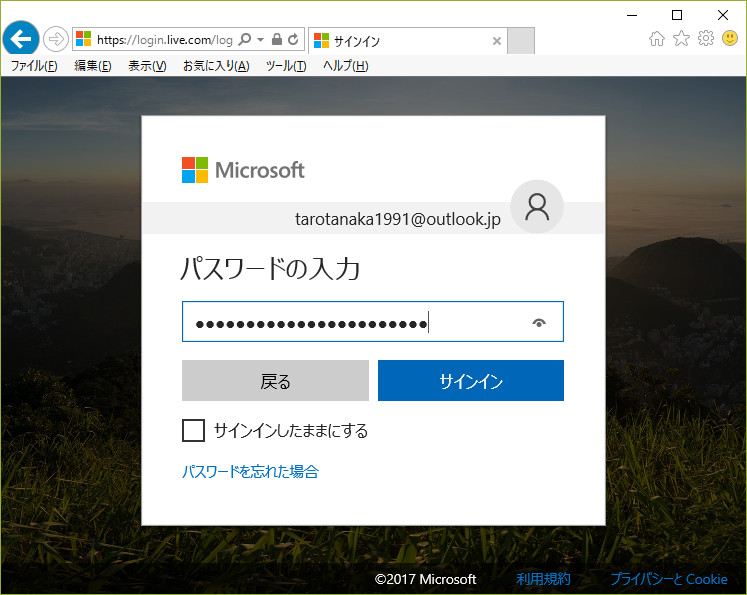Image resolution: width=747 pixels, height=595 pixels.
Task: Open the 利用規約 link
Action: pos(544,579)
